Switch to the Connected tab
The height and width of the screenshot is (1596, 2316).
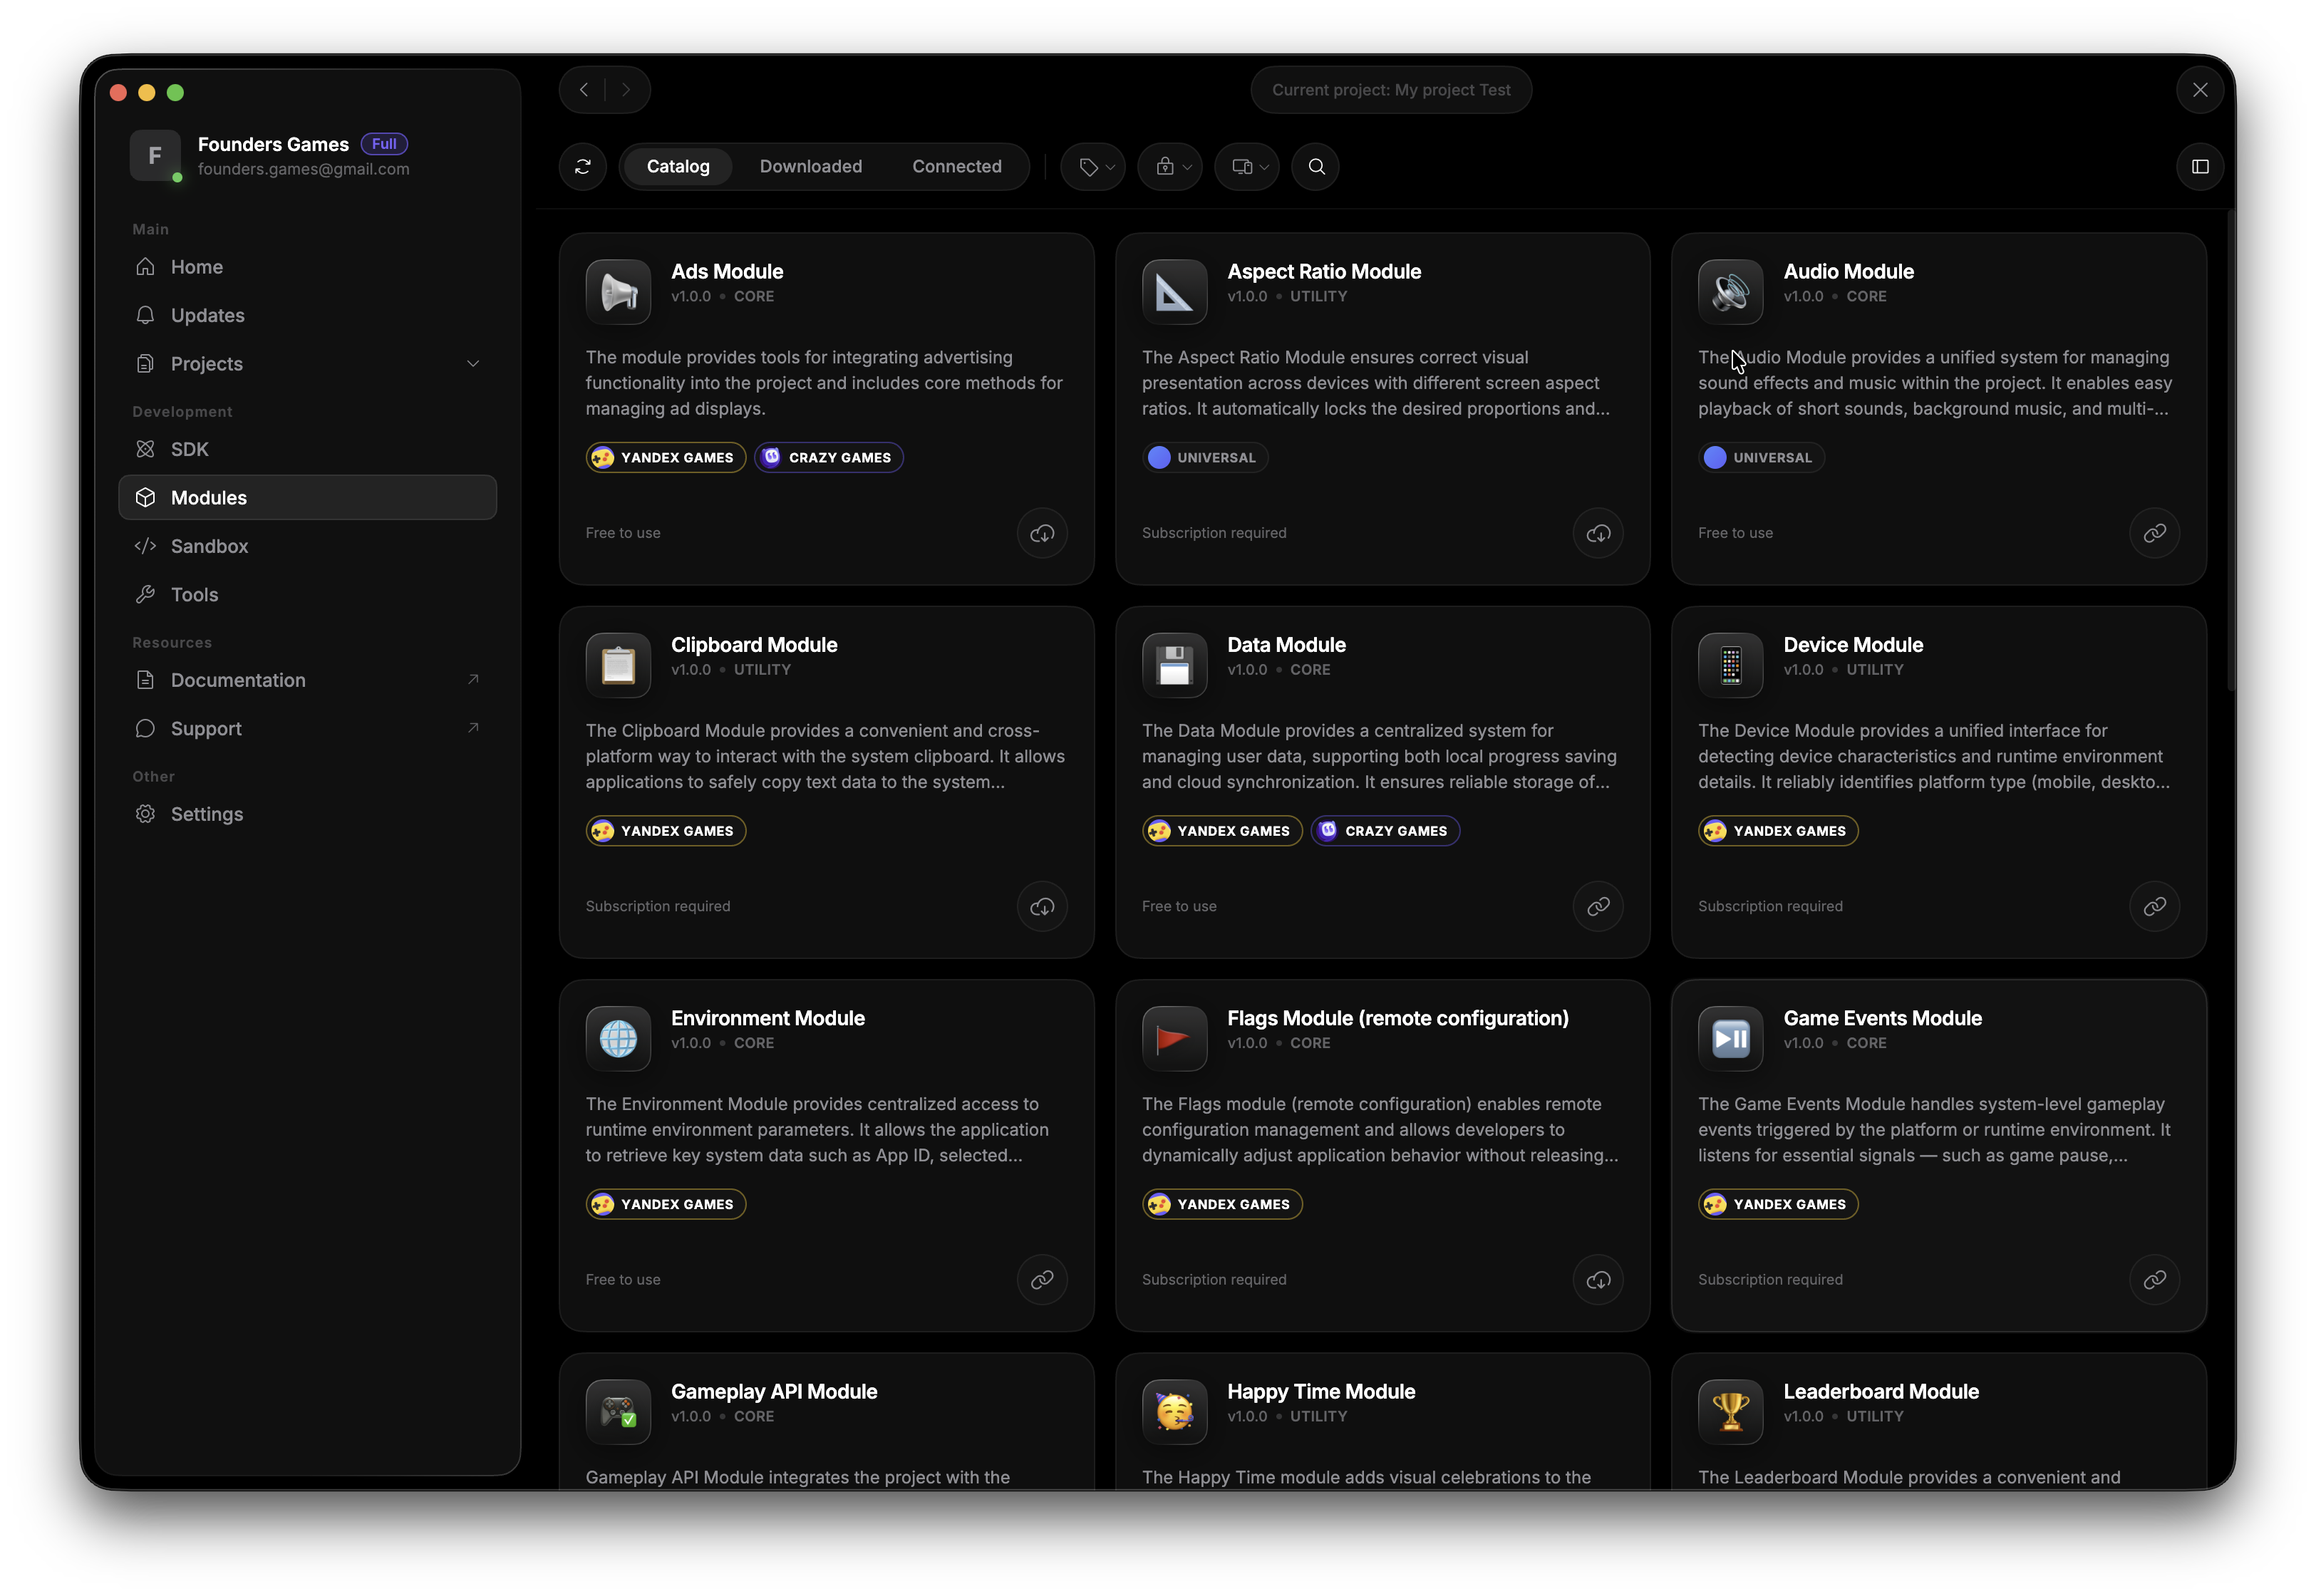(956, 167)
